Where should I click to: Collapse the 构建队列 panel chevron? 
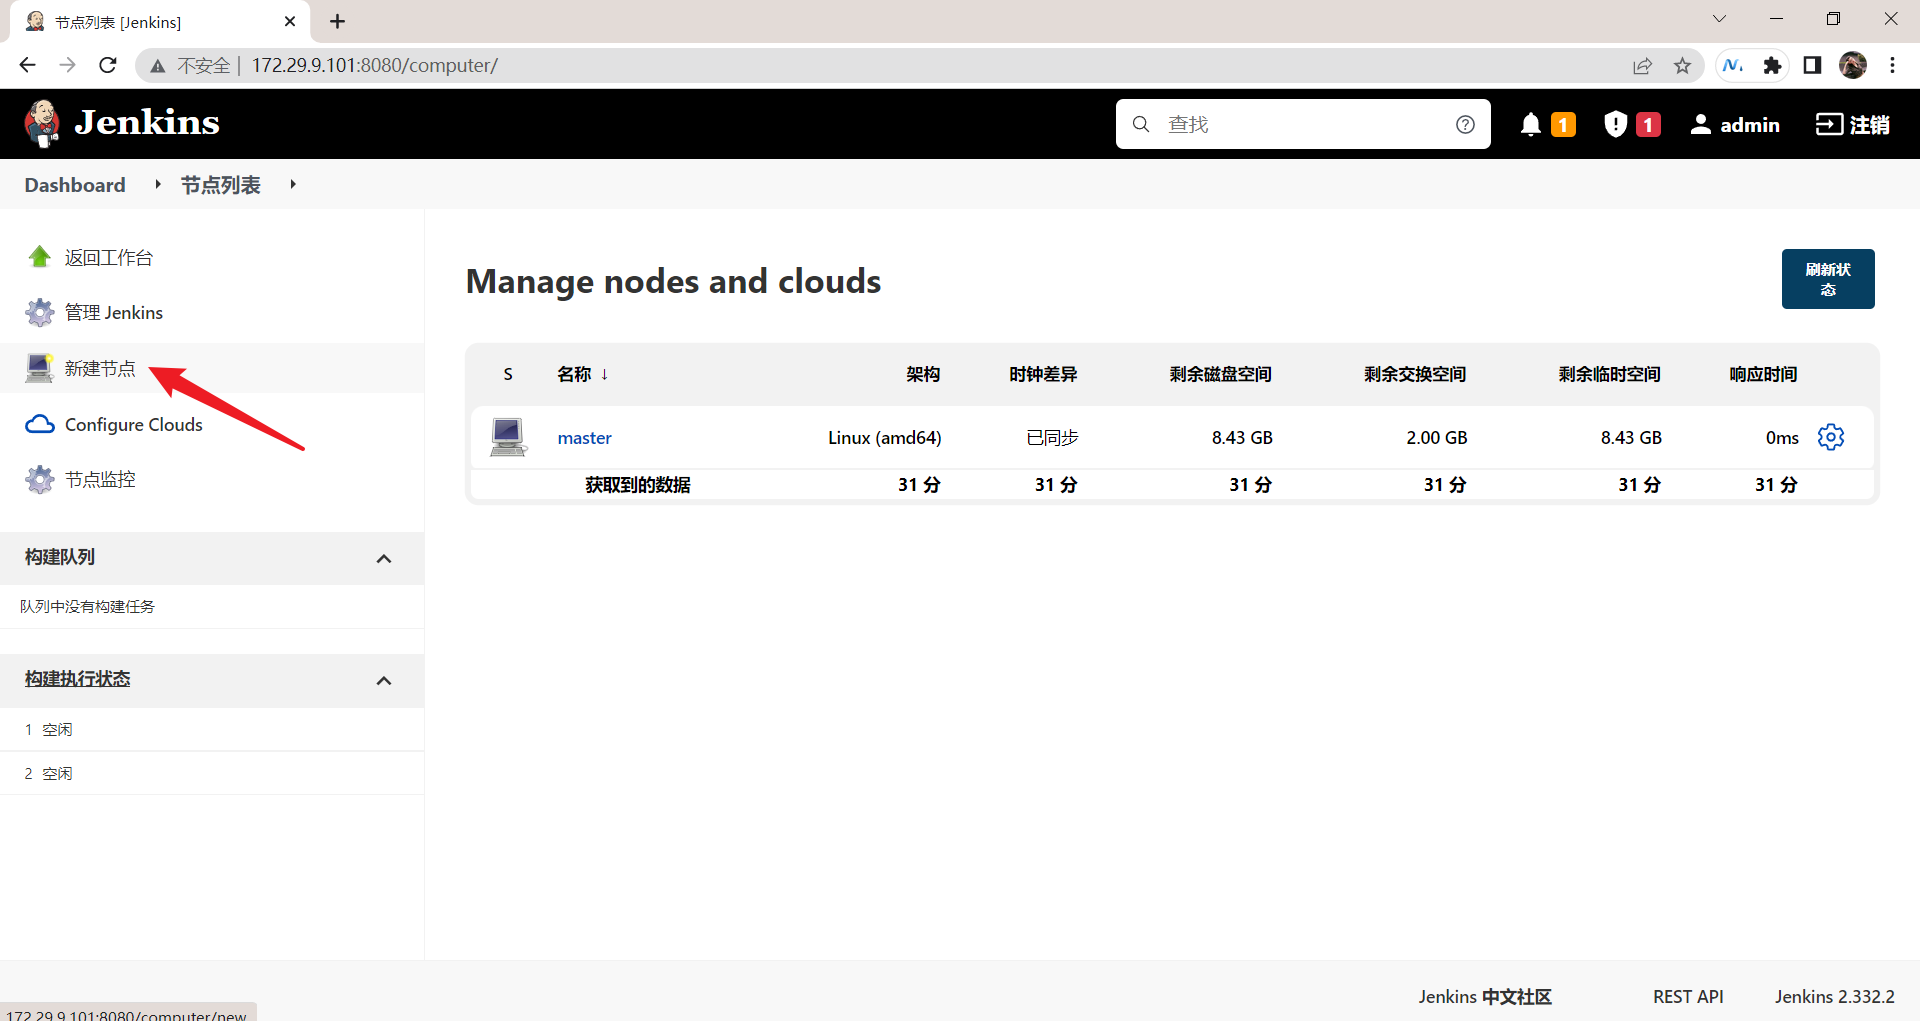click(384, 558)
